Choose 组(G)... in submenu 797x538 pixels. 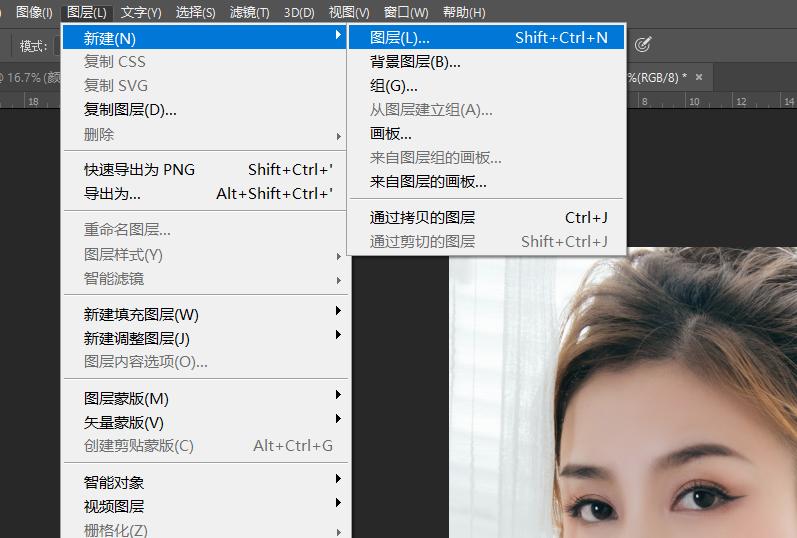pos(486,85)
